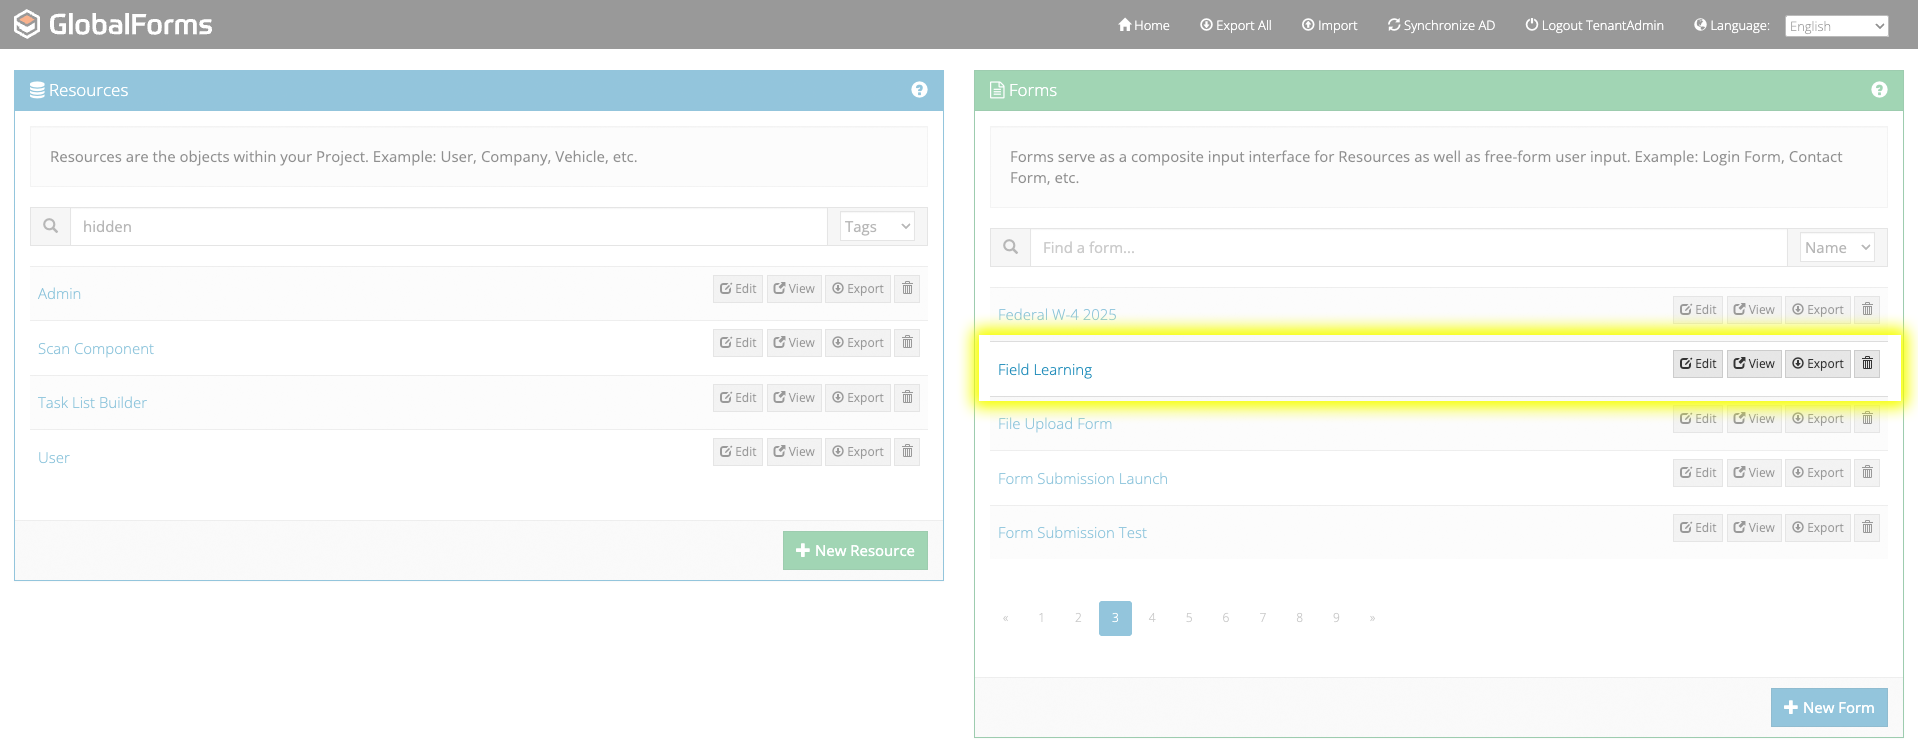Click the New Resource button
Screen dimensions: 1918x750
[855, 551]
